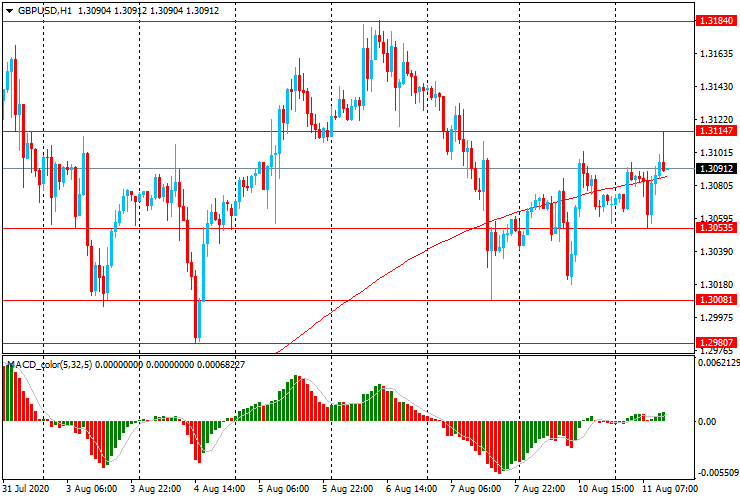Click the red 1.31147 price level label
The height and width of the screenshot is (500, 740).
click(x=717, y=131)
